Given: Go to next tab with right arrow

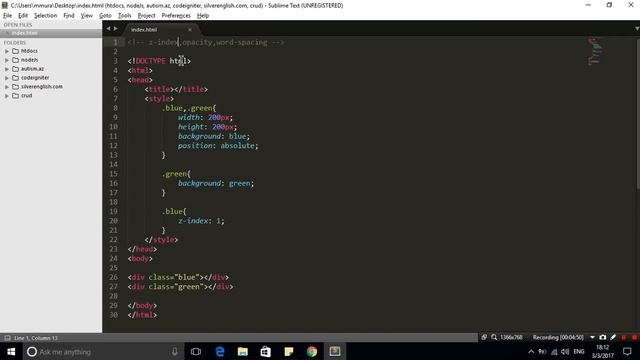Looking at the screenshot, I should pyautogui.click(x=116, y=29).
